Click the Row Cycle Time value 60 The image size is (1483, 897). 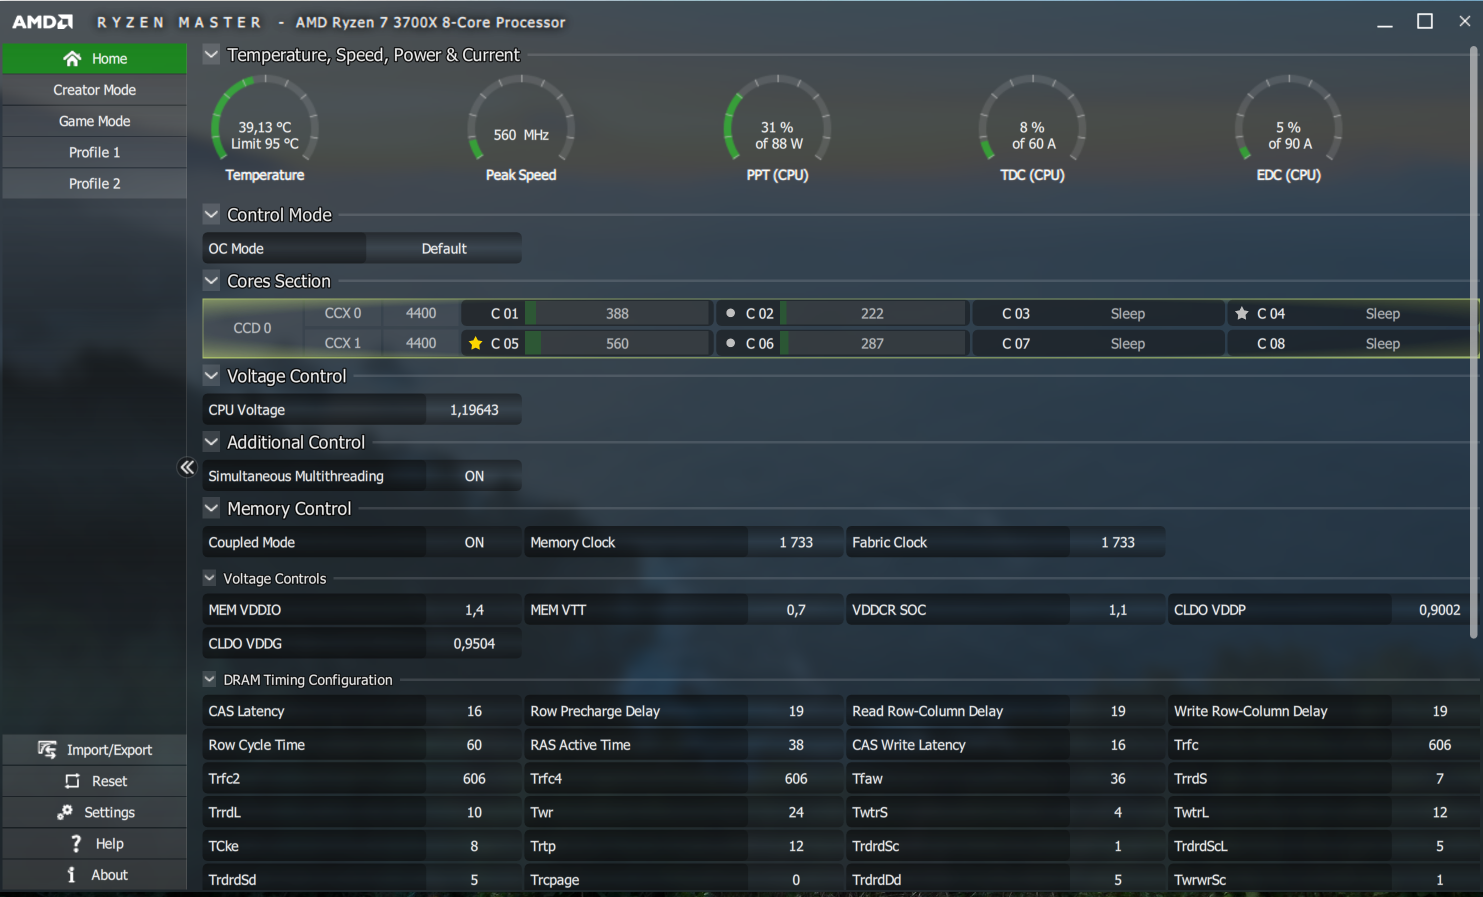tap(474, 745)
